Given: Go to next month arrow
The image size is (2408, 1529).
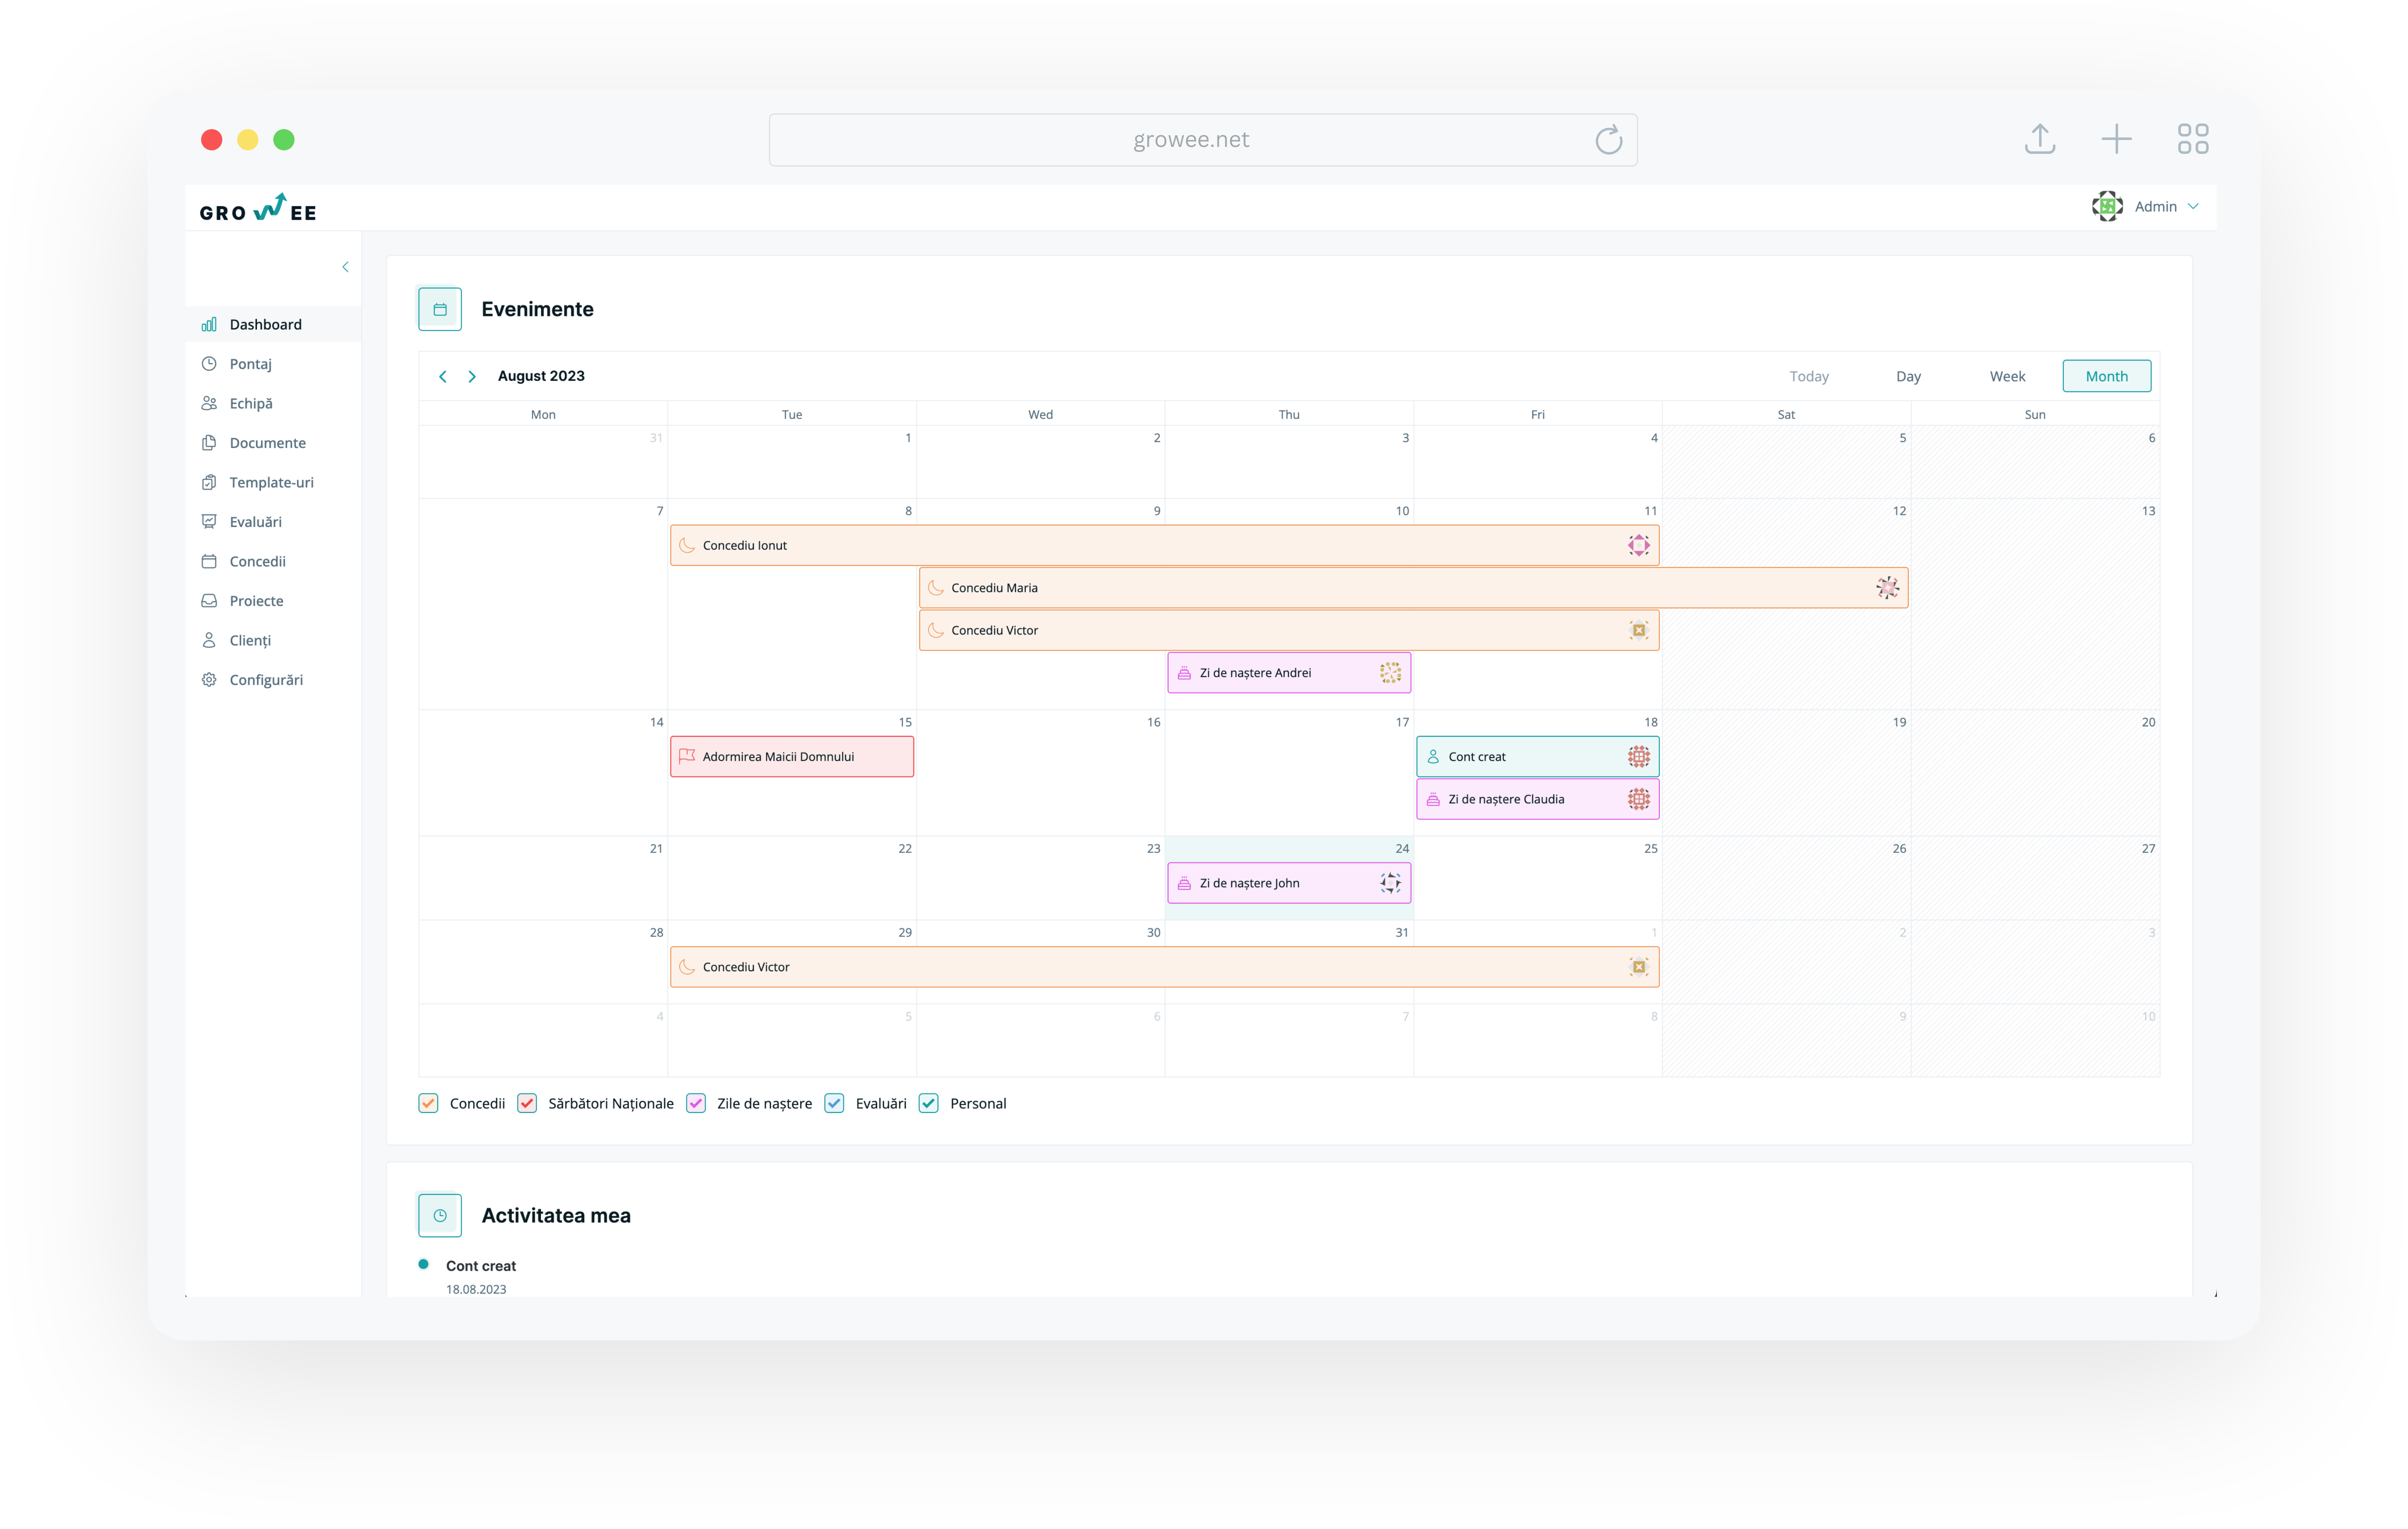Looking at the screenshot, I should pyautogui.click(x=472, y=377).
